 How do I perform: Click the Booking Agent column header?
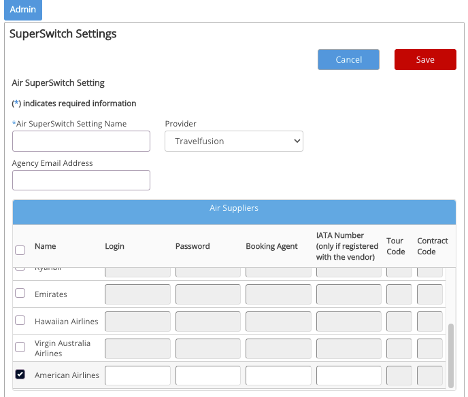pyautogui.click(x=272, y=246)
